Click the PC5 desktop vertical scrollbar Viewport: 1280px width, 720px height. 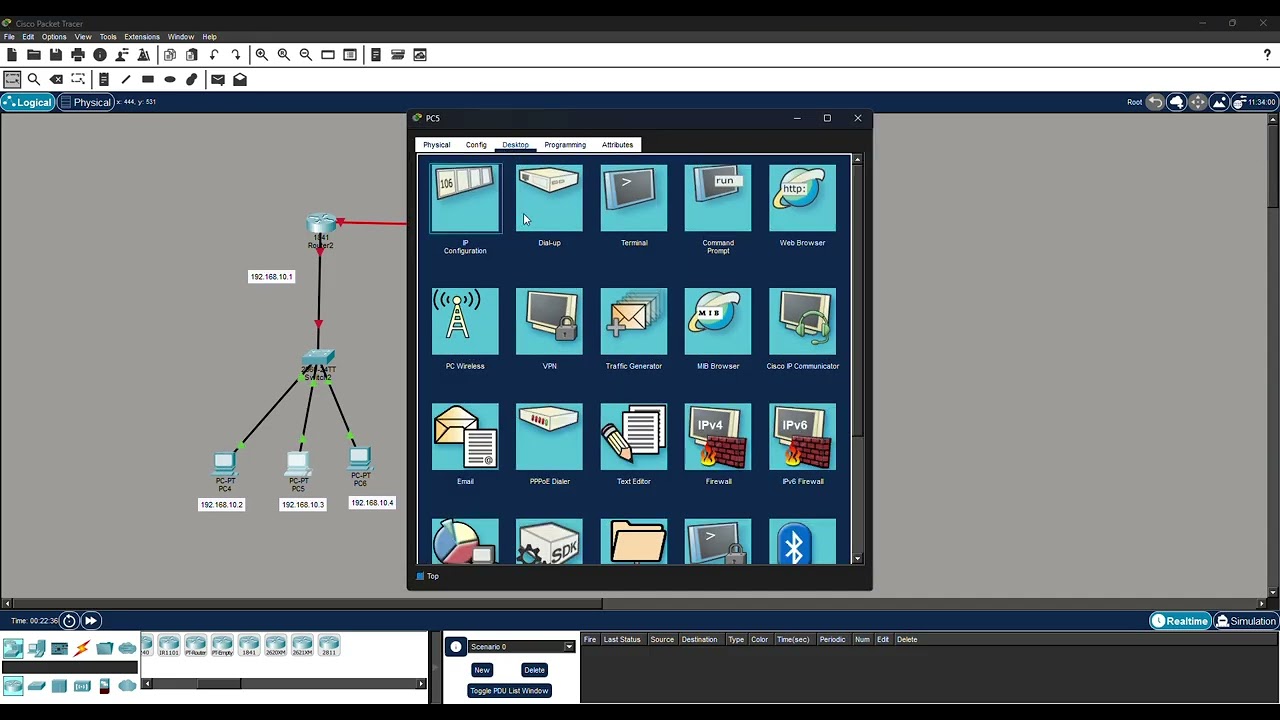coord(857,300)
